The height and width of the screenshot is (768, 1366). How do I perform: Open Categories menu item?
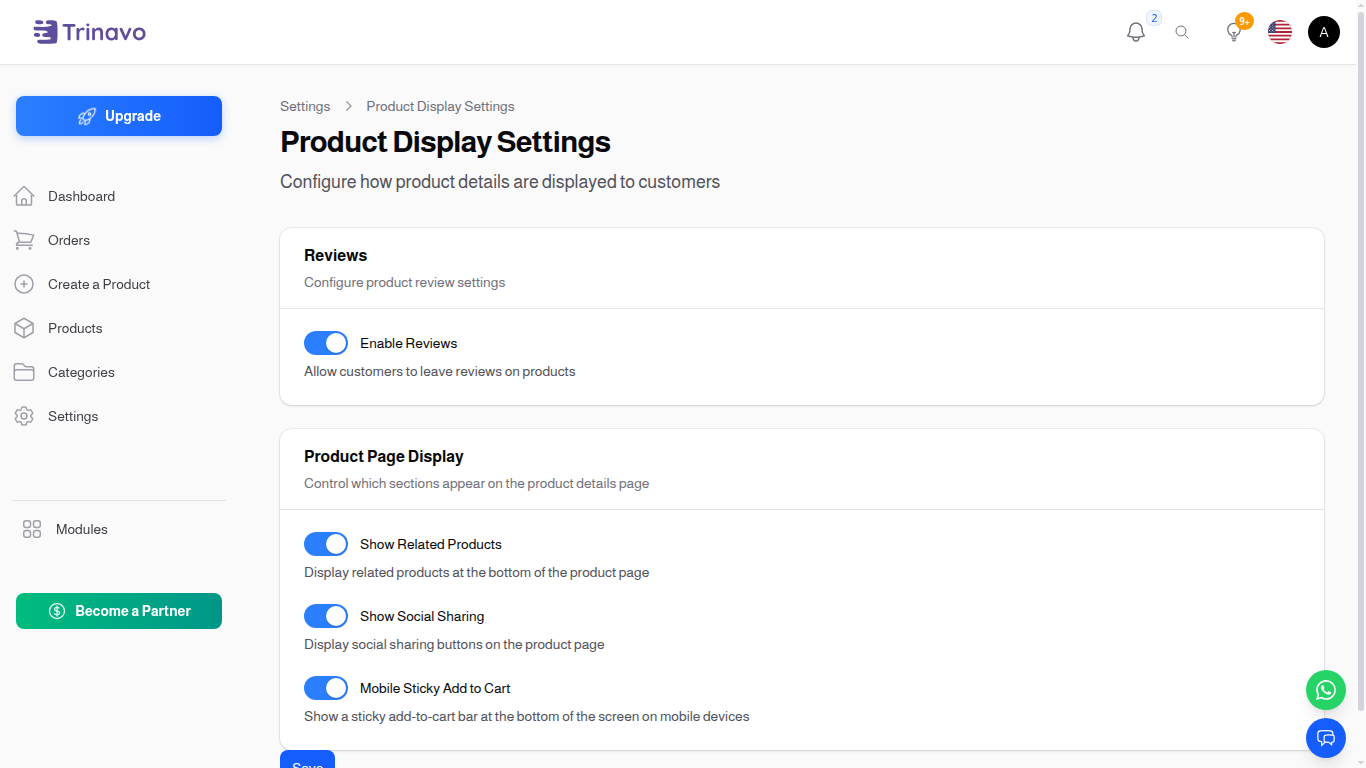coord(81,372)
